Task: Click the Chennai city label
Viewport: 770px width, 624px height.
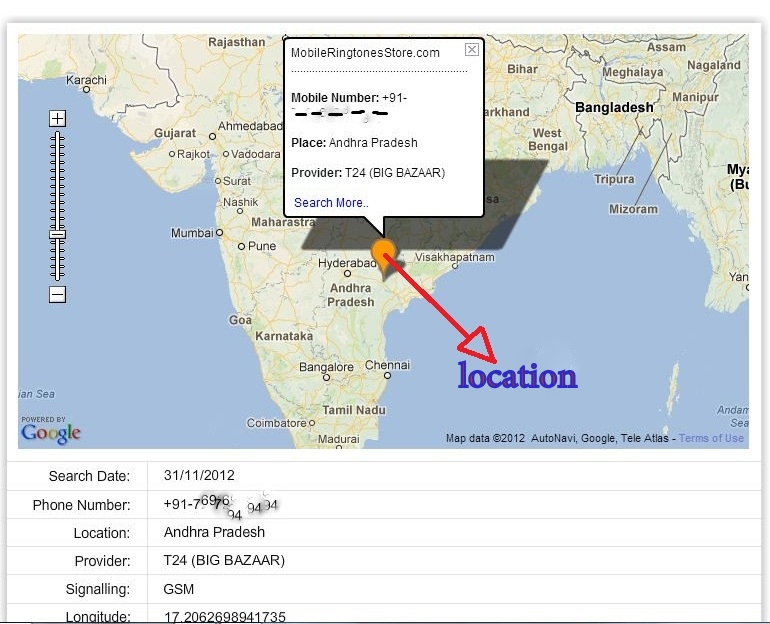Action: [387, 365]
